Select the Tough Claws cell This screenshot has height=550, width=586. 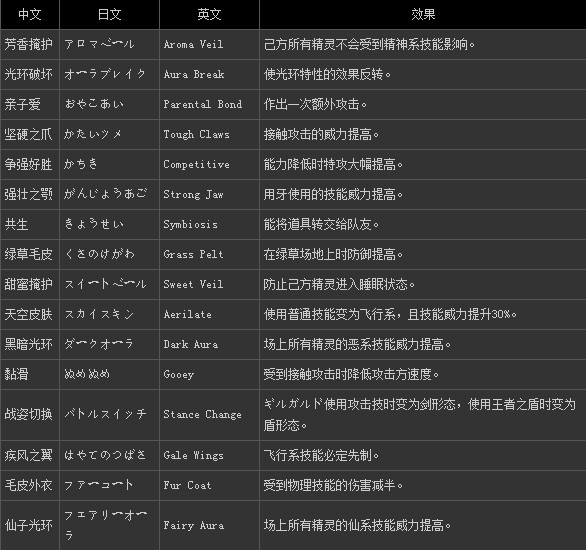point(209,135)
